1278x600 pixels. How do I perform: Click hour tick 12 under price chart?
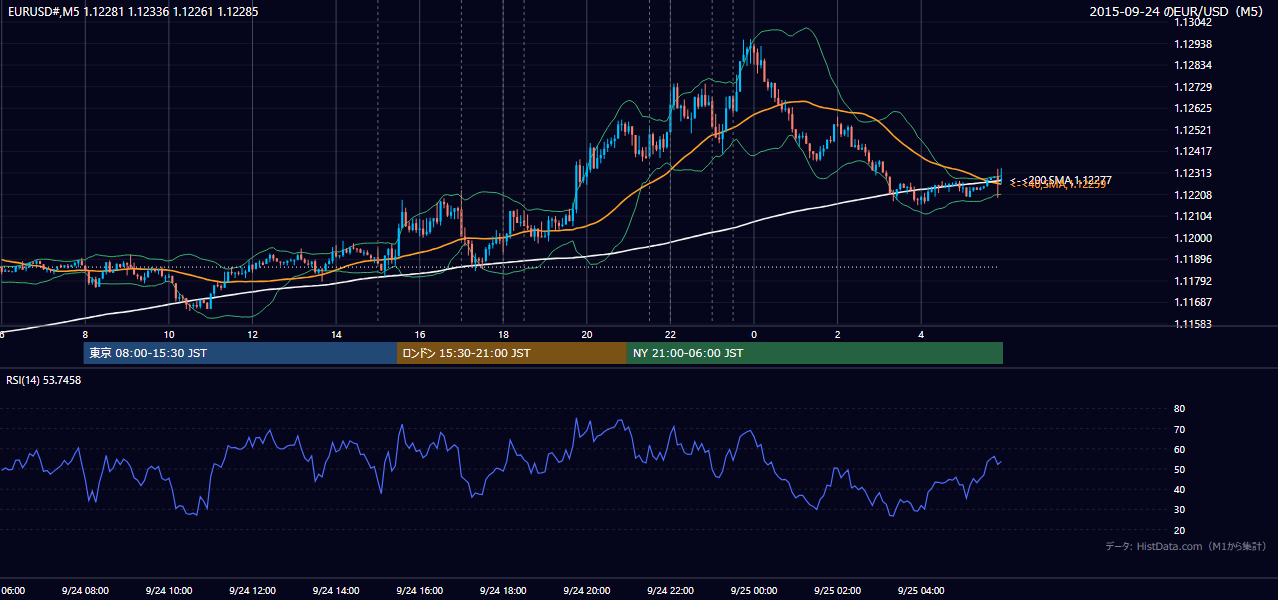point(252,334)
